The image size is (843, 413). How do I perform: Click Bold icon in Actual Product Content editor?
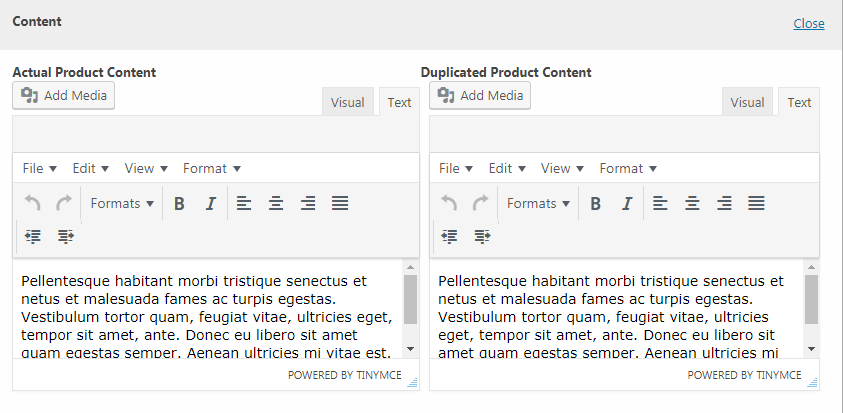[180, 203]
